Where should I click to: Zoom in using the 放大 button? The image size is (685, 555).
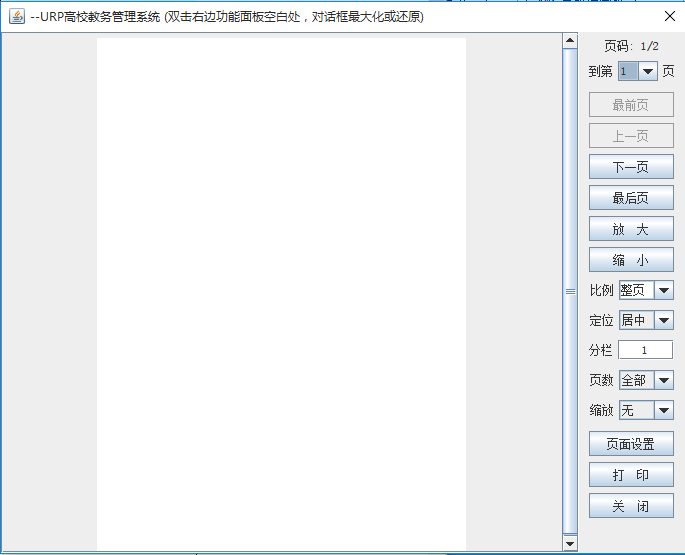631,229
